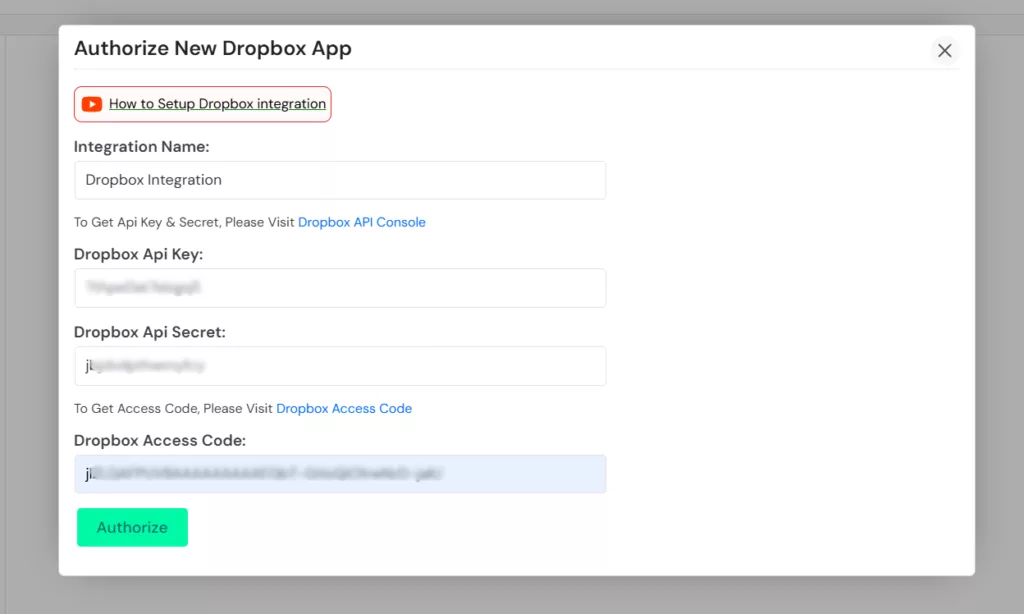Click the YouTube play icon

92,104
